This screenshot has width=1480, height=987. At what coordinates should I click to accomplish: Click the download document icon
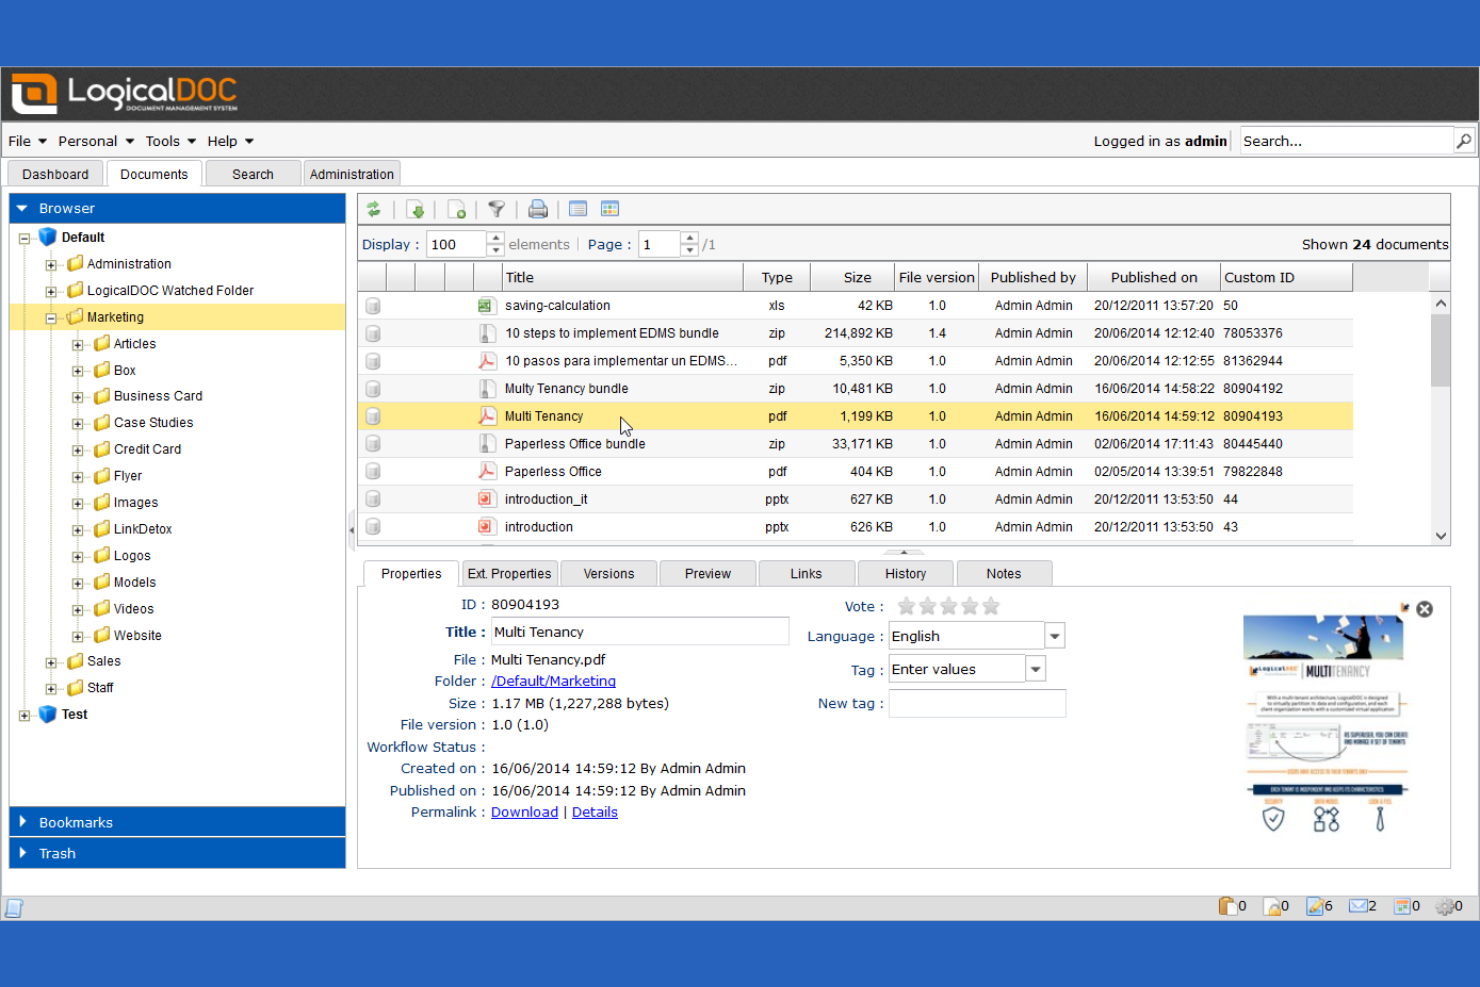point(417,208)
